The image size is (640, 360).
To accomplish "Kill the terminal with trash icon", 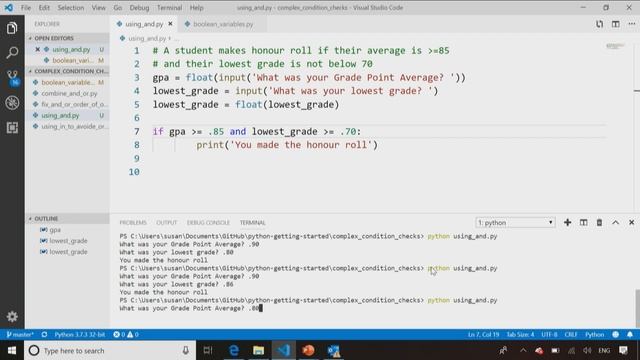I will coord(599,222).
